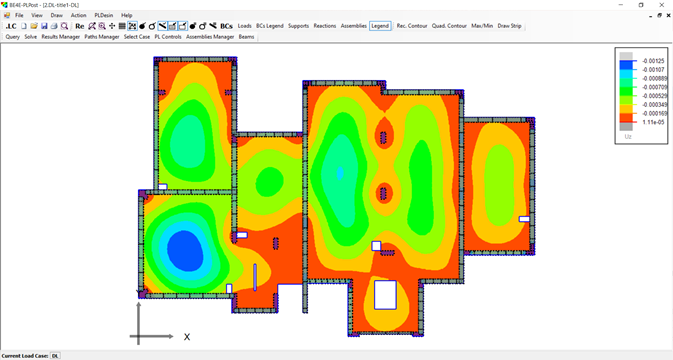Create a new file with blank page icon
The image size is (673, 360).
click(x=24, y=26)
